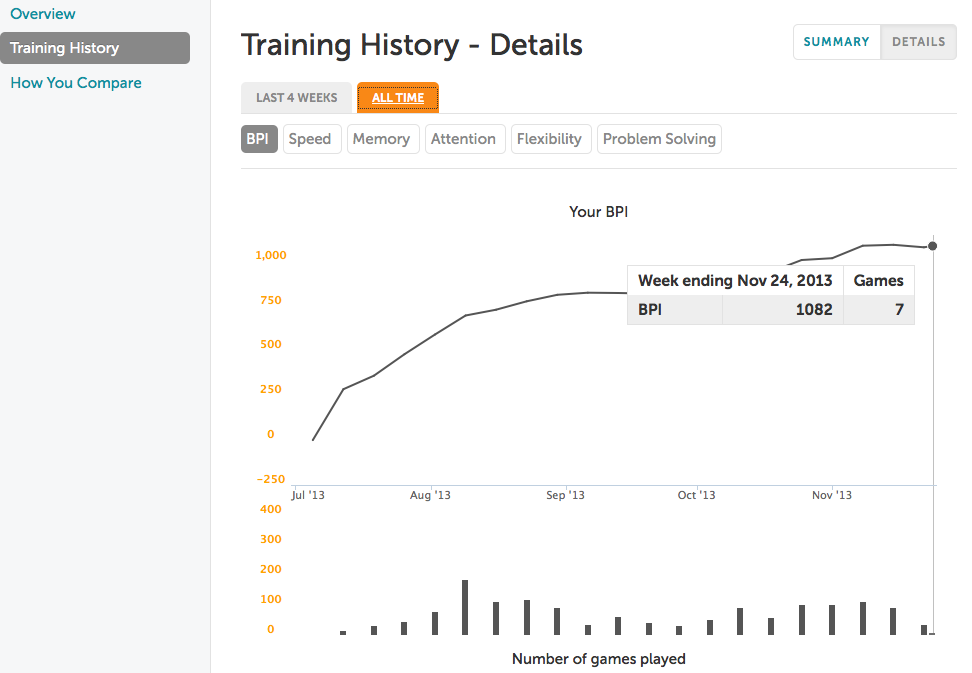The height and width of the screenshot is (673, 972).
Task: Open the Overview sidebar link
Action: [43, 14]
